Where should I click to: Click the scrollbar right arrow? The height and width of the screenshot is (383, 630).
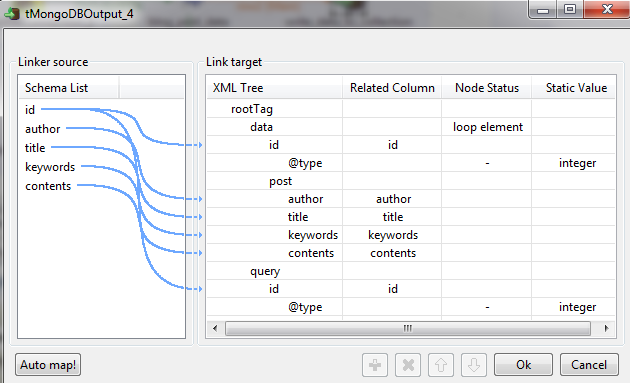[606, 328]
